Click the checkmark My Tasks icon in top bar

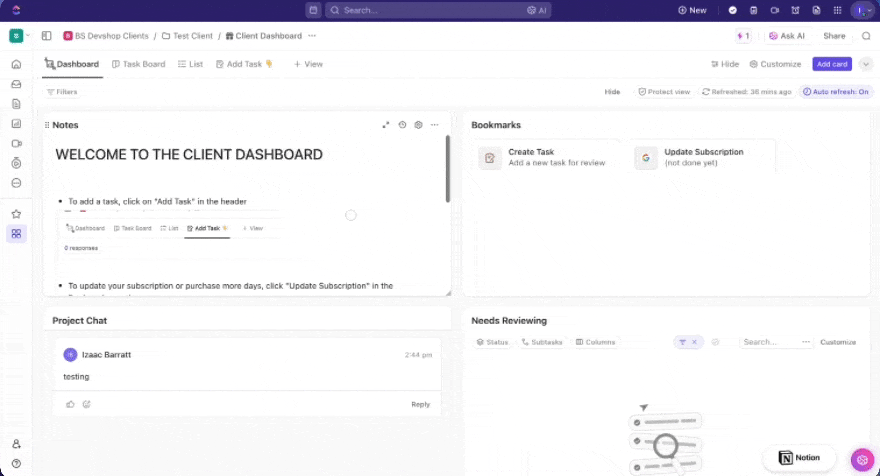[732, 10]
